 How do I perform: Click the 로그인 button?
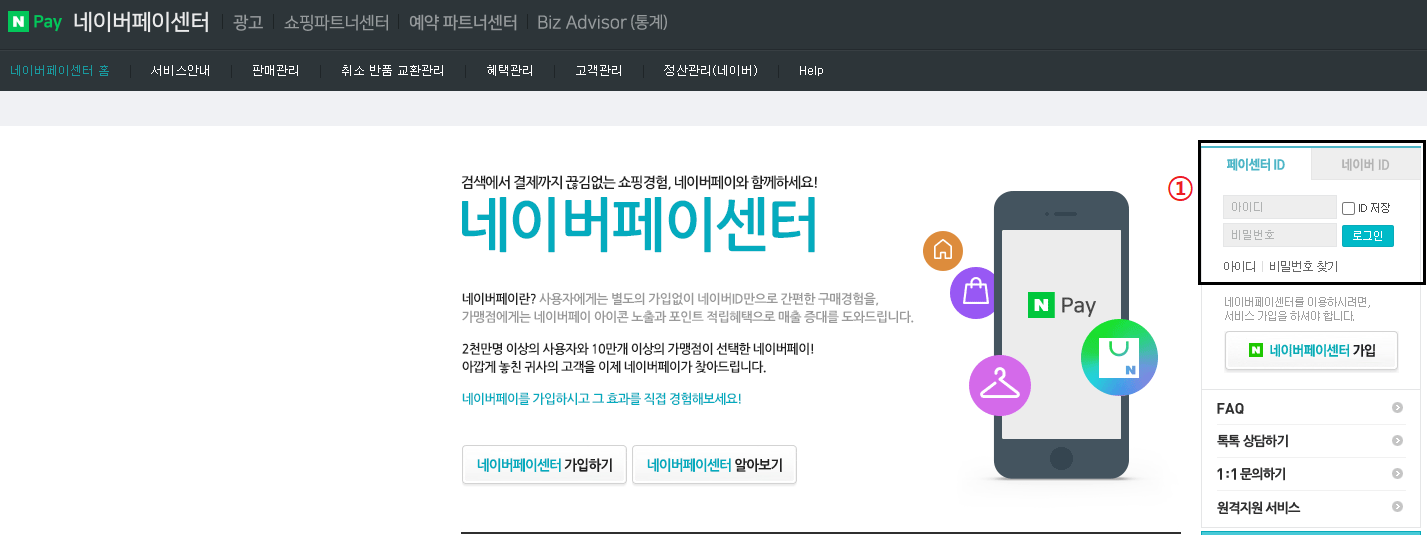pyautogui.click(x=1367, y=236)
